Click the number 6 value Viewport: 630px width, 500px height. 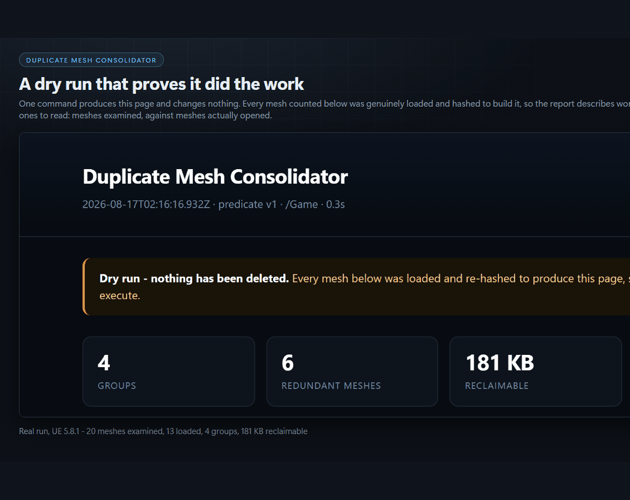(288, 363)
